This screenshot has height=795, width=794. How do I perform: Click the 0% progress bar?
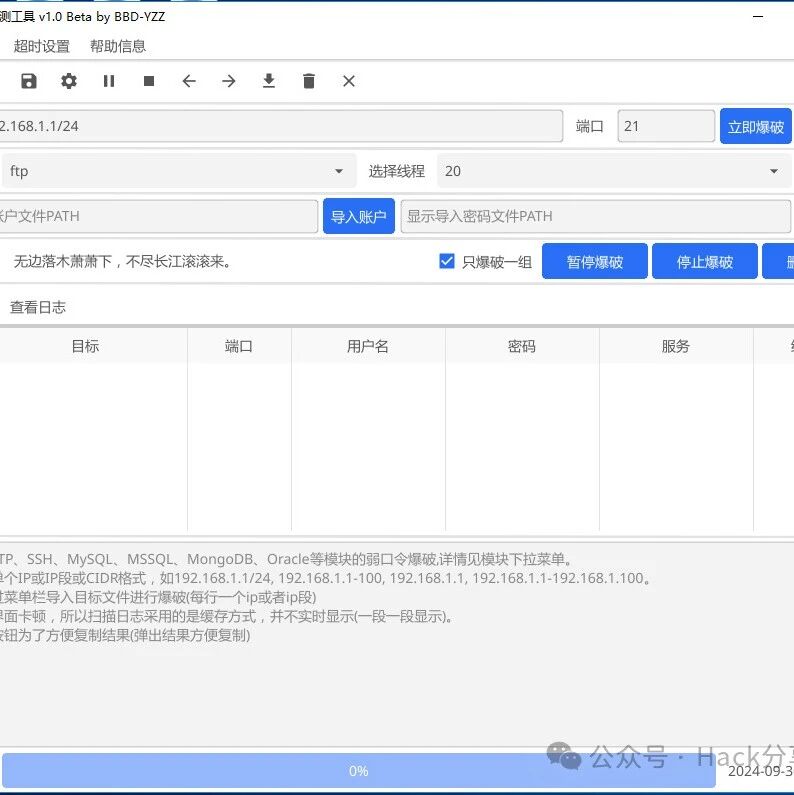click(358, 771)
